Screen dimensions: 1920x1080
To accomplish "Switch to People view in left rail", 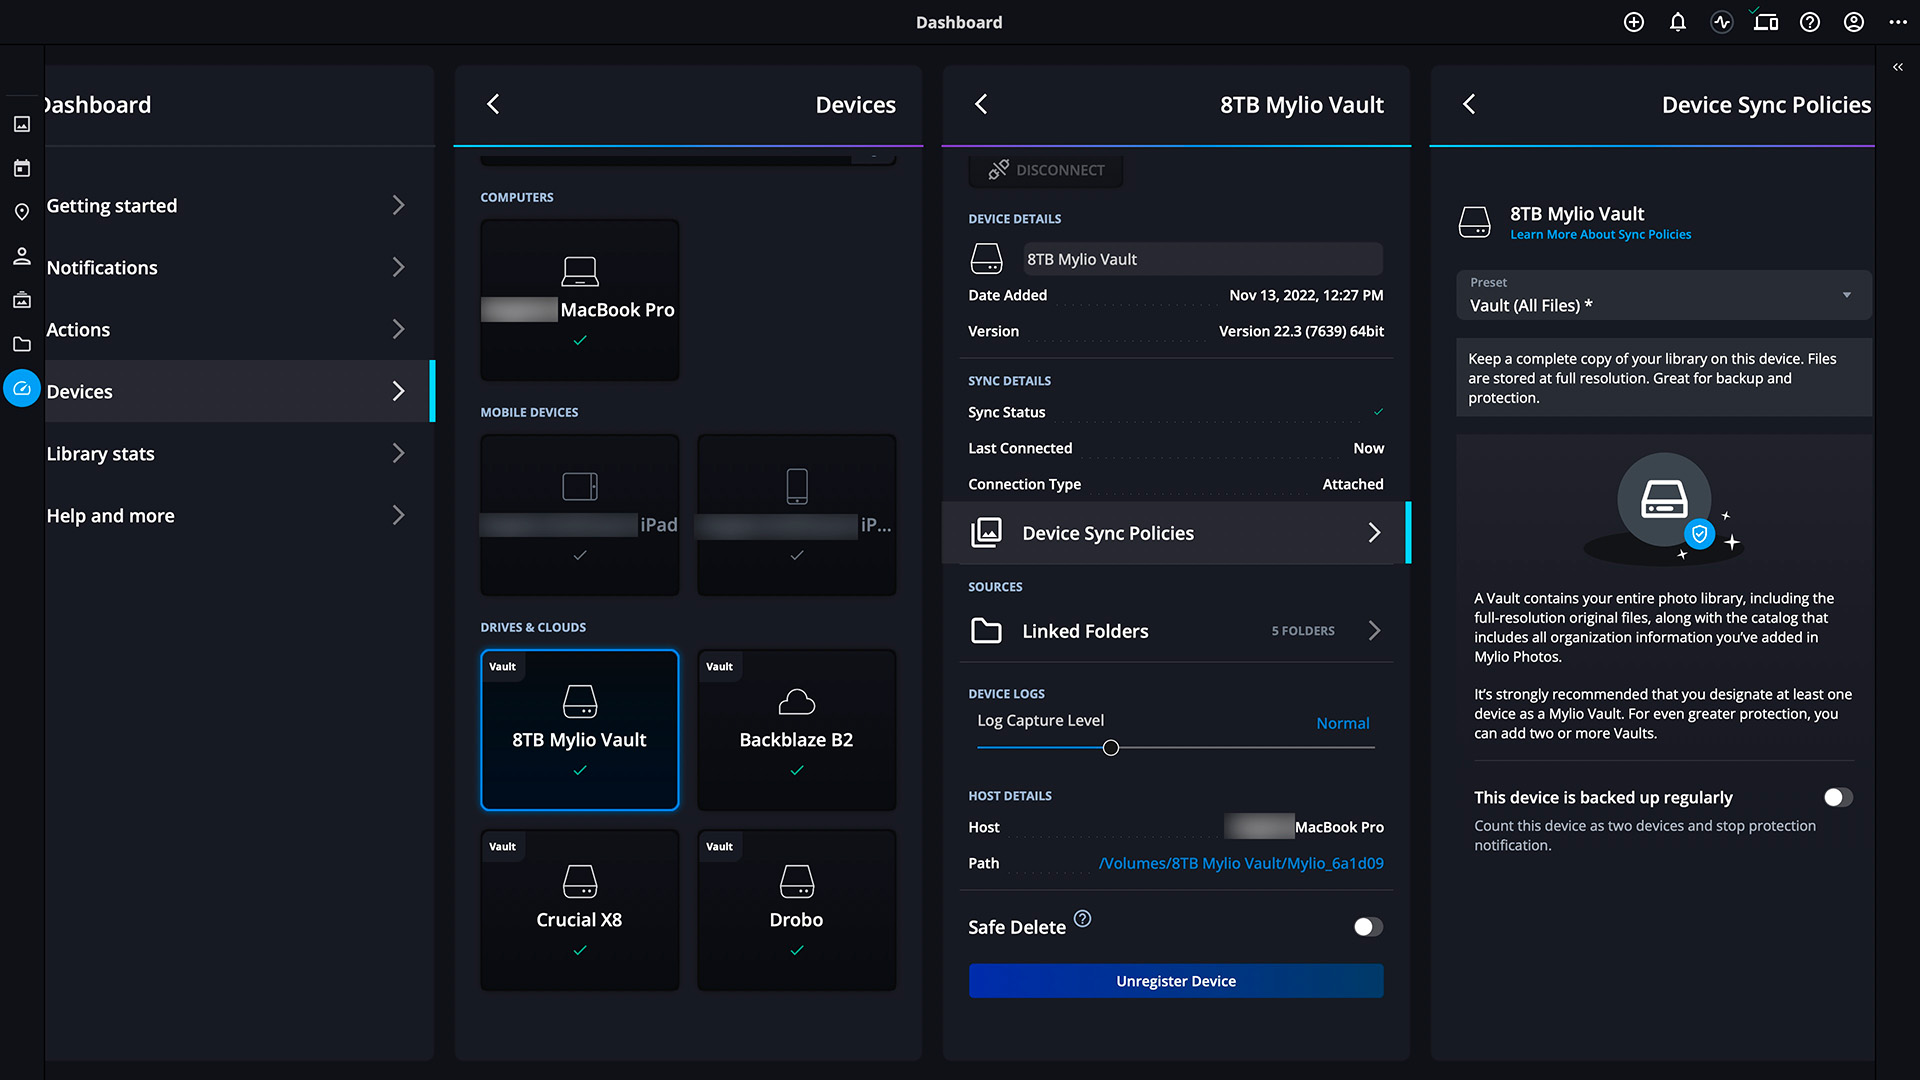I will click(22, 256).
